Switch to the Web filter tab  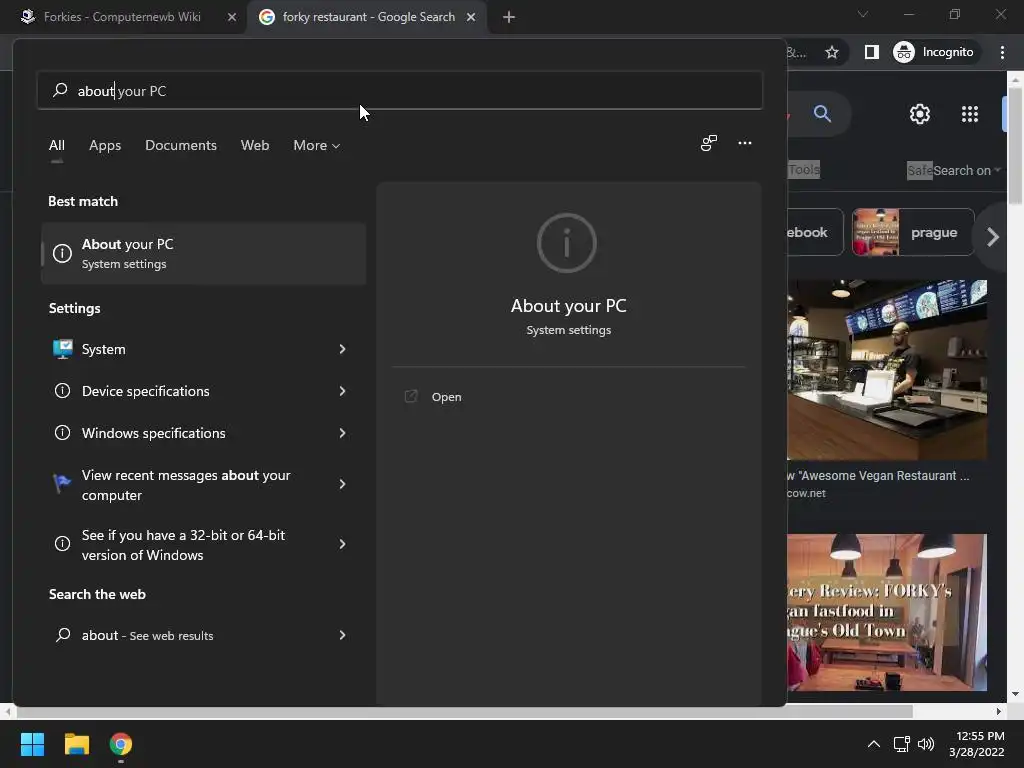(255, 146)
